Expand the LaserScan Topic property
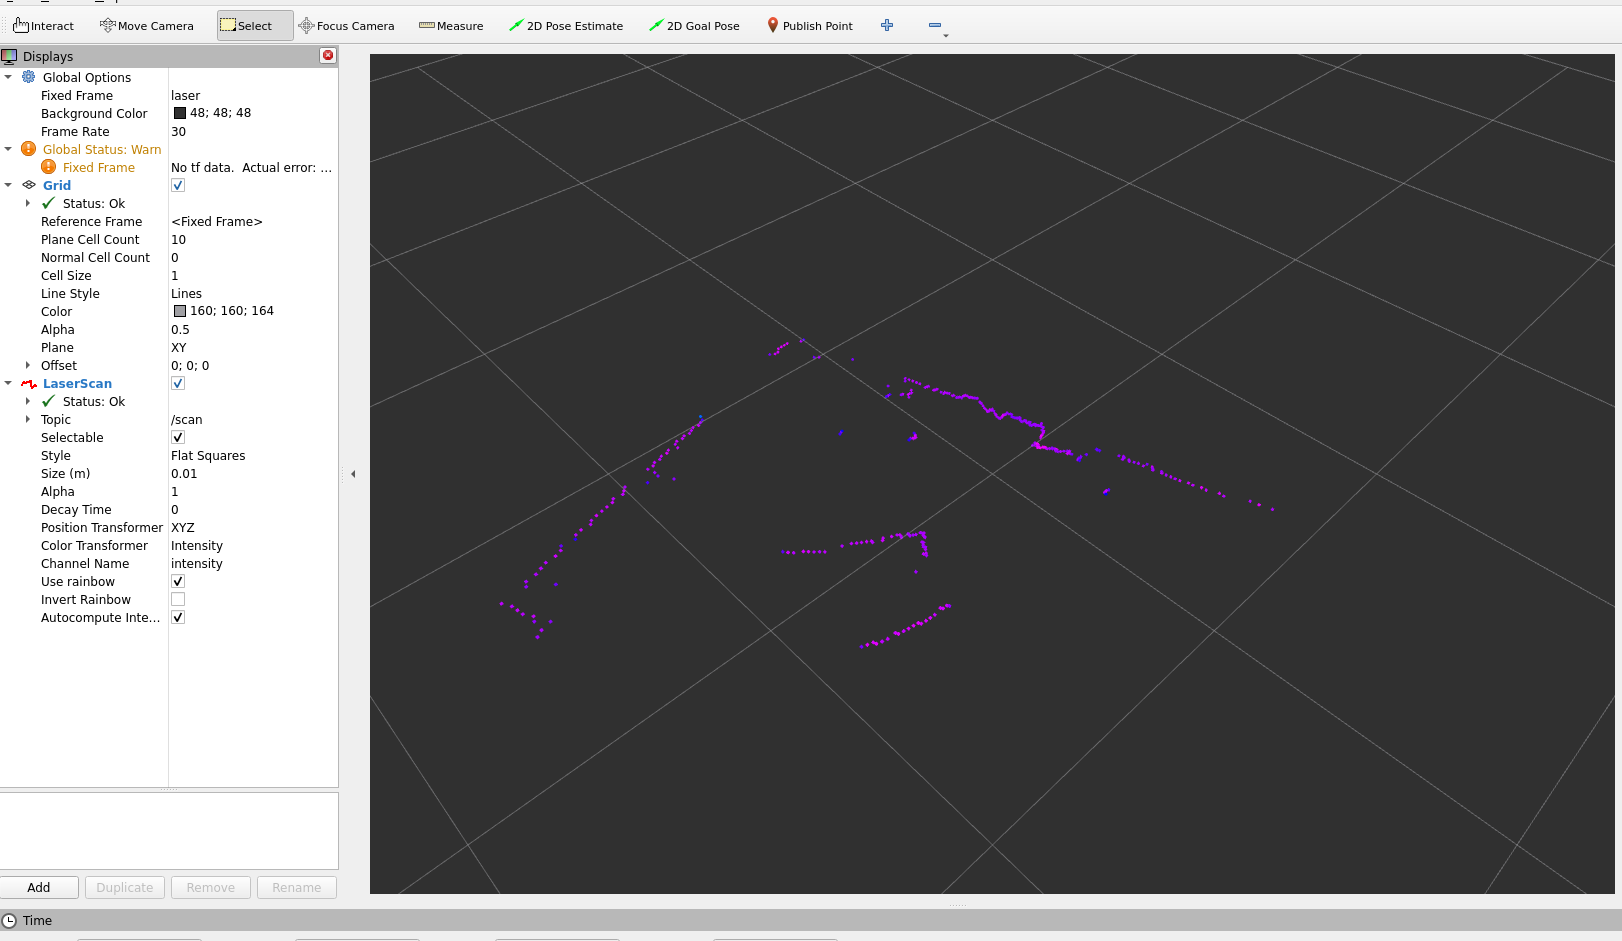The image size is (1622, 941). (x=28, y=419)
